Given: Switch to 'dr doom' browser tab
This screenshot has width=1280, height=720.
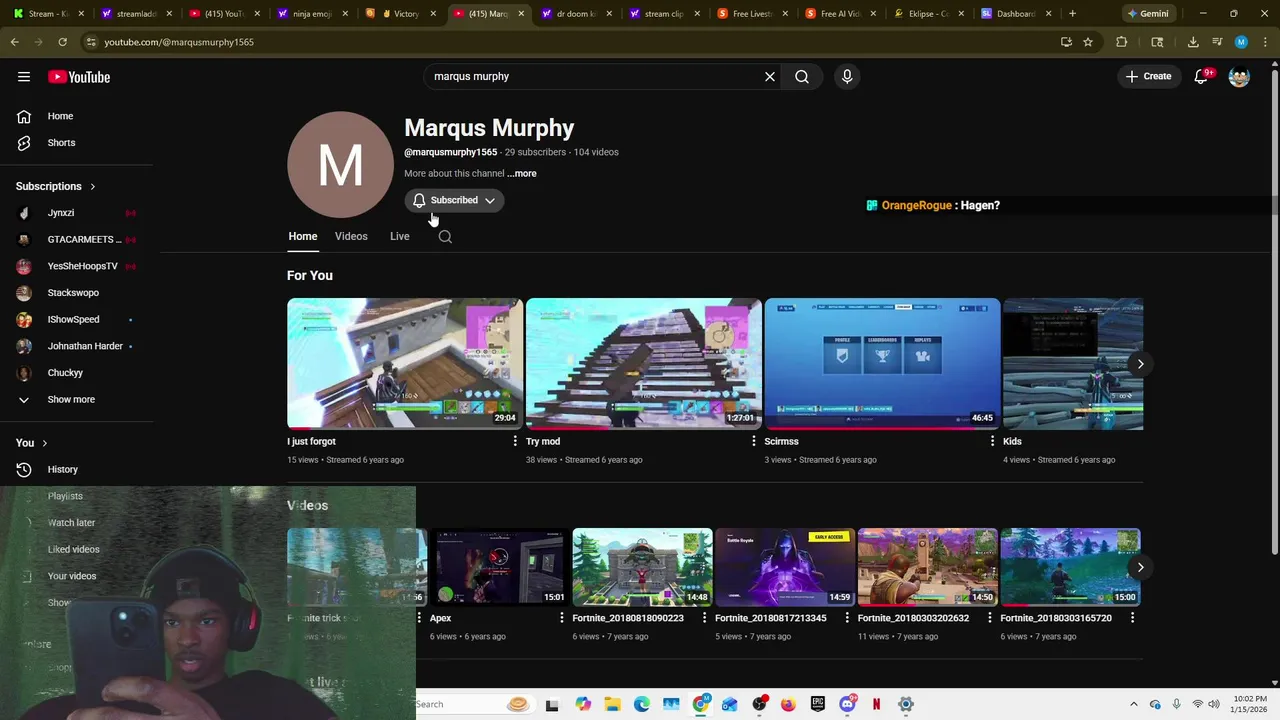Looking at the screenshot, I should (577, 14).
